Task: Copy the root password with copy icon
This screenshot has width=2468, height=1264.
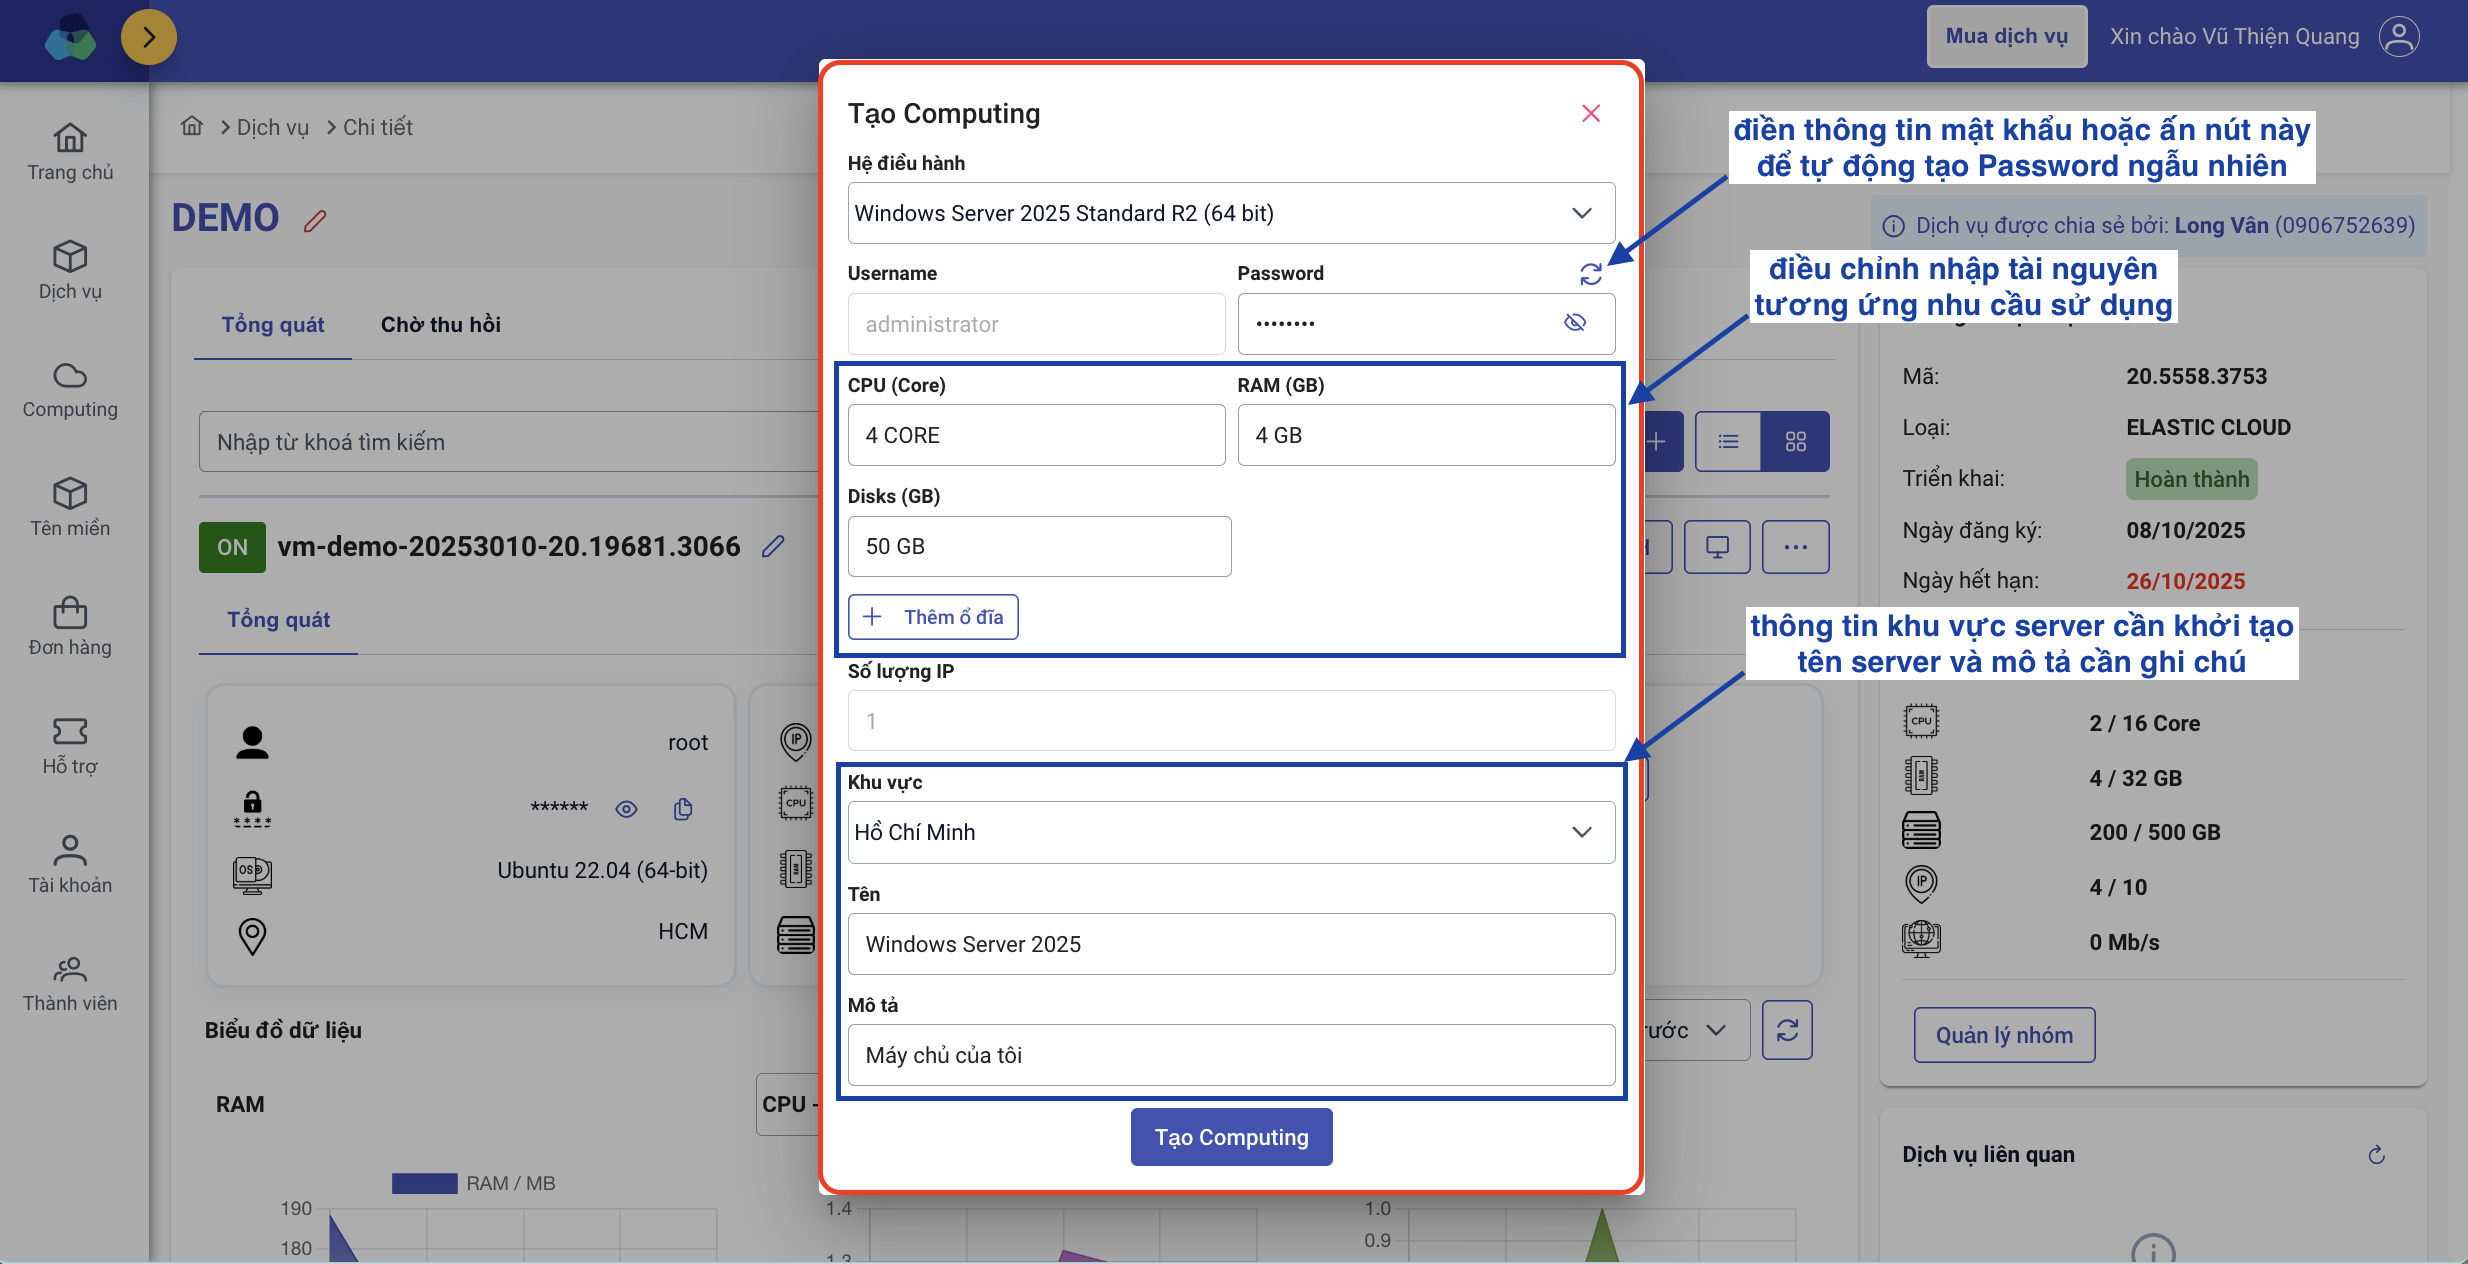Action: (x=683, y=809)
